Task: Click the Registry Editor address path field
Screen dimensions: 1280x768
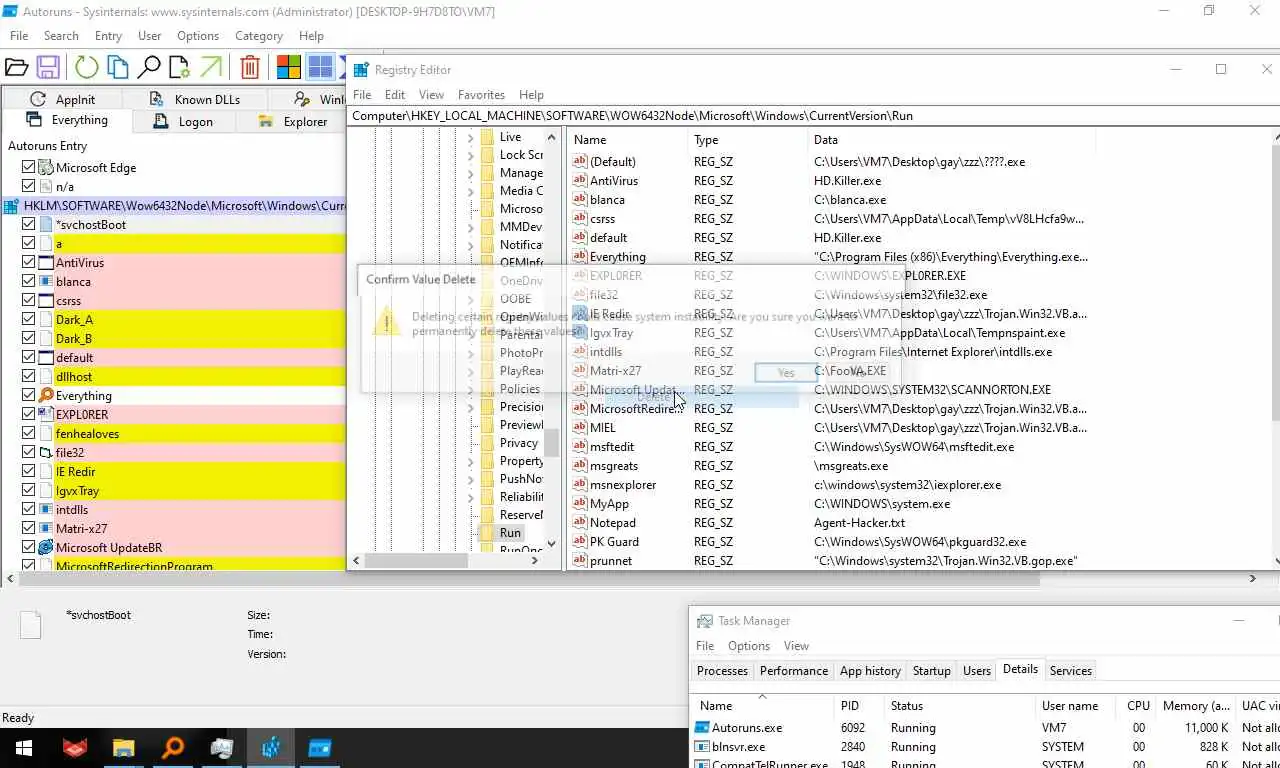Action: click(x=813, y=116)
